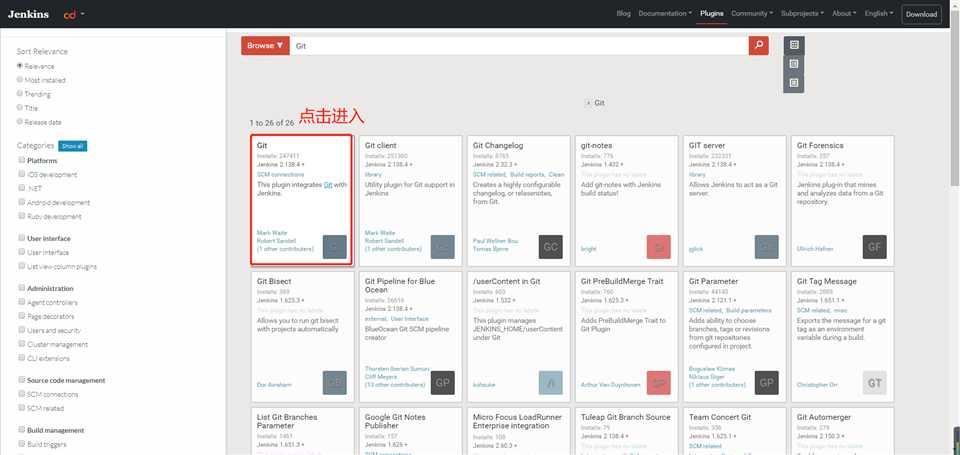
Task: Select Release date sort option
Action: [x=20, y=122]
